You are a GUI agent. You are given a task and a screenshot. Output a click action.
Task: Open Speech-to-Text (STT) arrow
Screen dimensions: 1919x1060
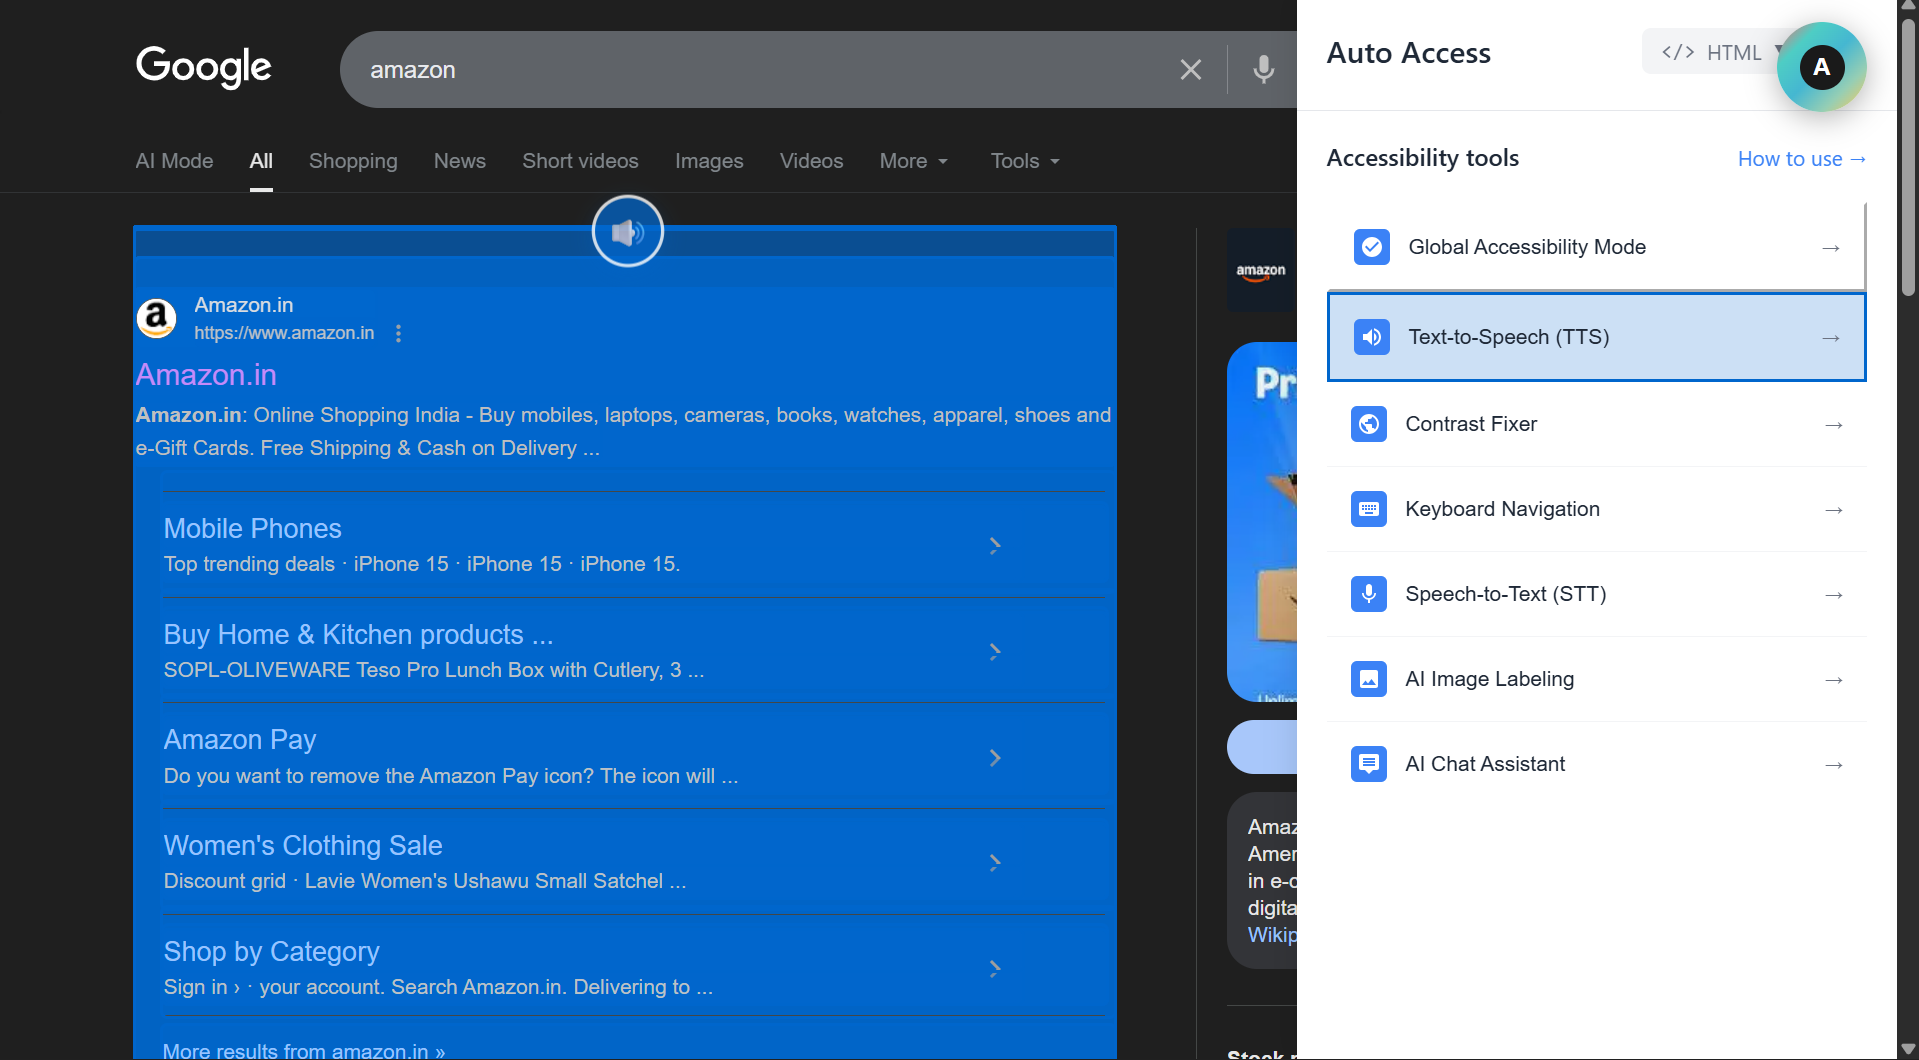pyautogui.click(x=1834, y=595)
